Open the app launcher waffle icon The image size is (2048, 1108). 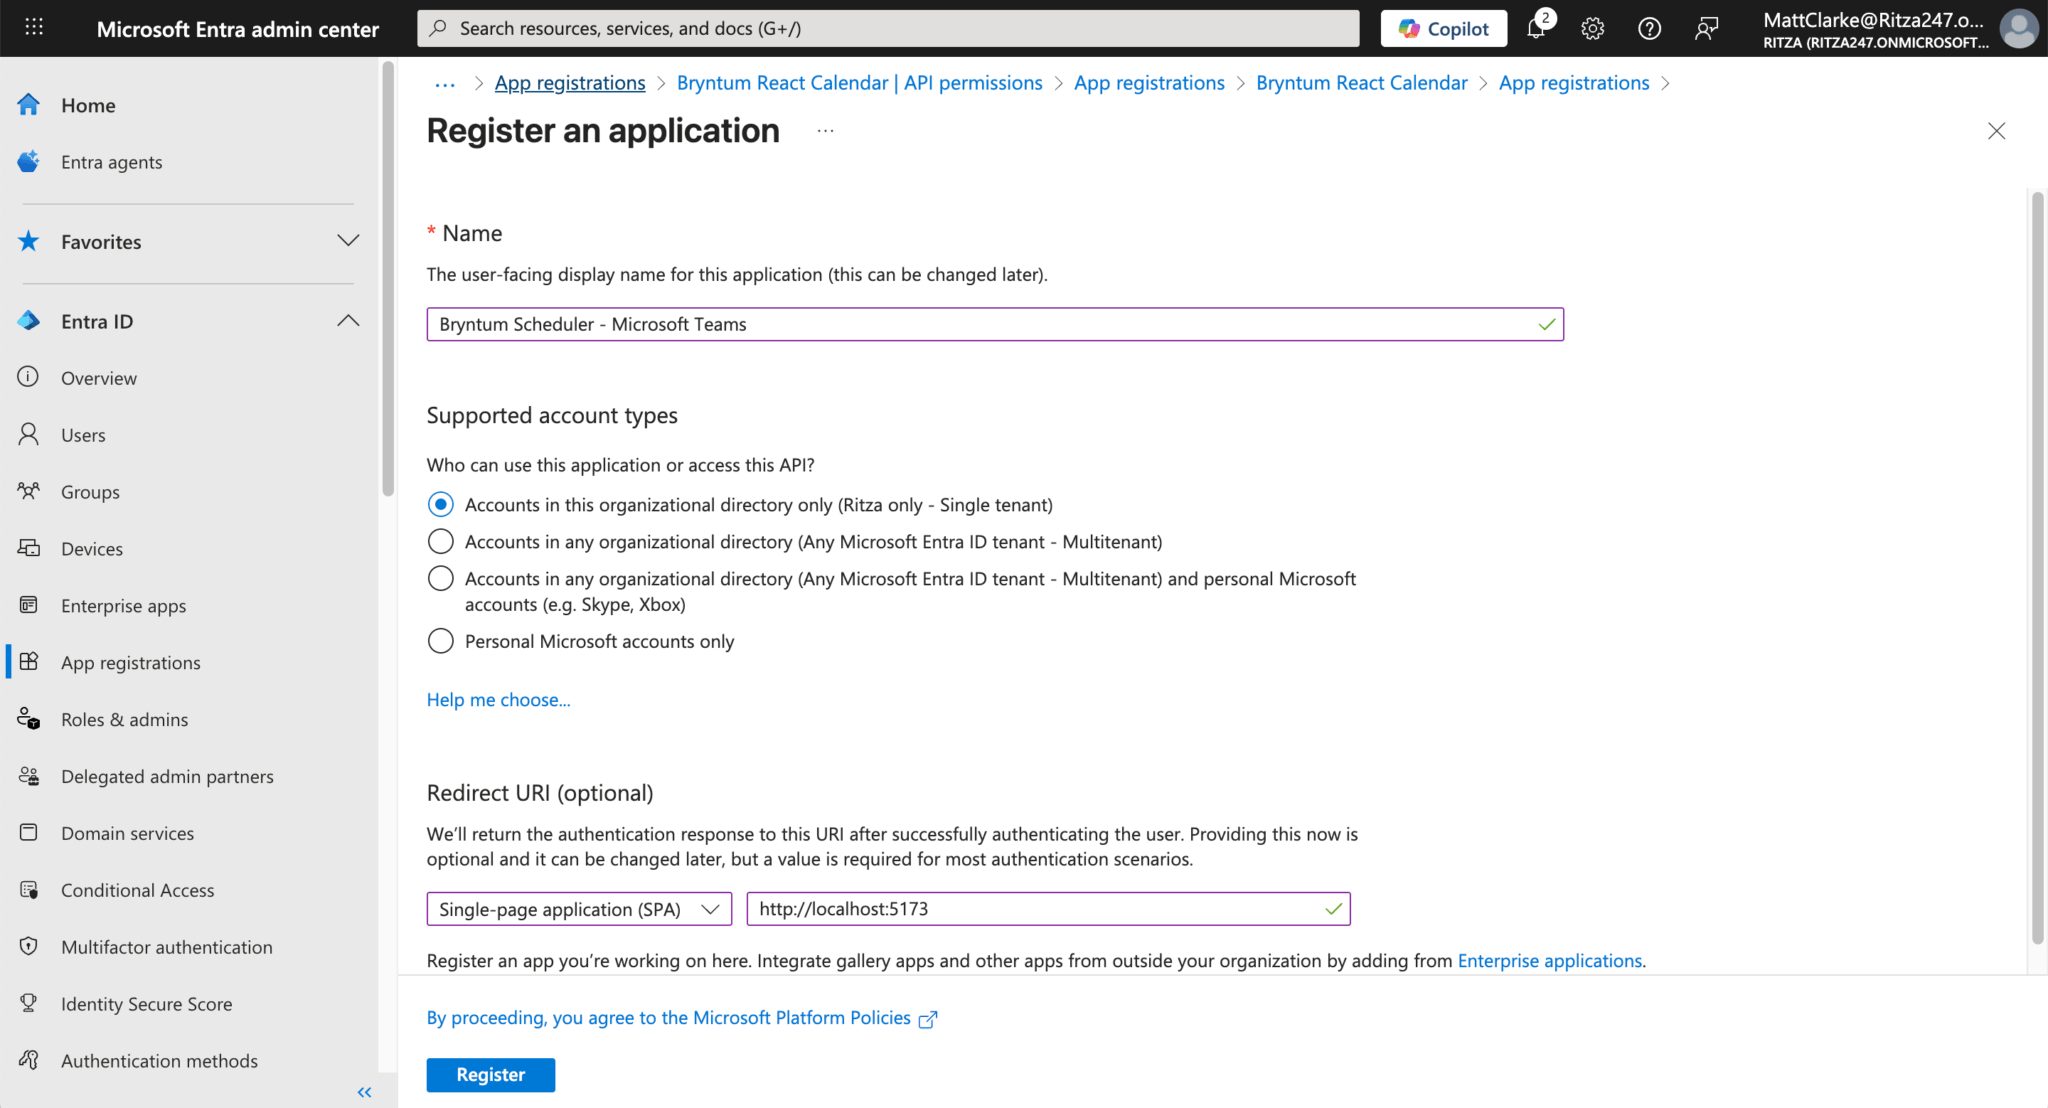pyautogui.click(x=33, y=28)
